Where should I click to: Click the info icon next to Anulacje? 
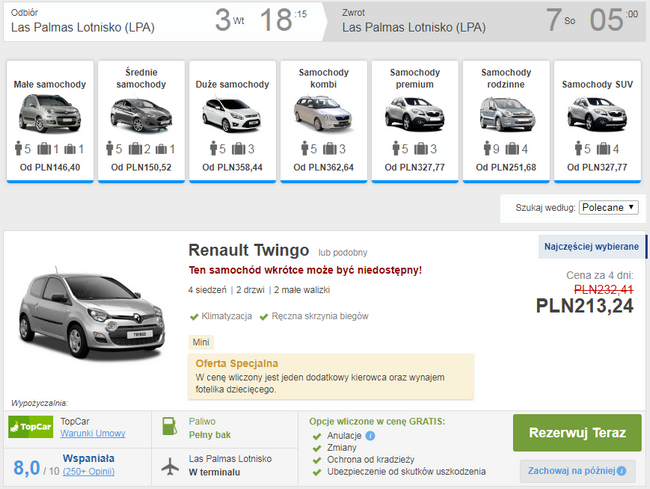click(x=370, y=436)
